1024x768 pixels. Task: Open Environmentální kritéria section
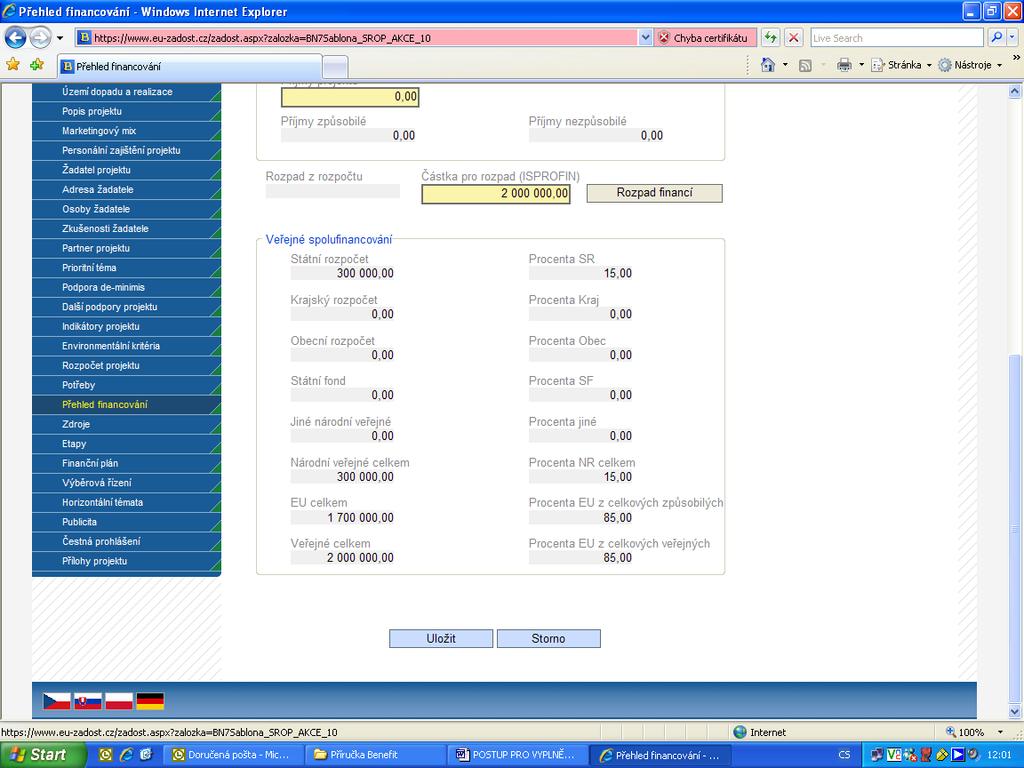click(x=126, y=347)
